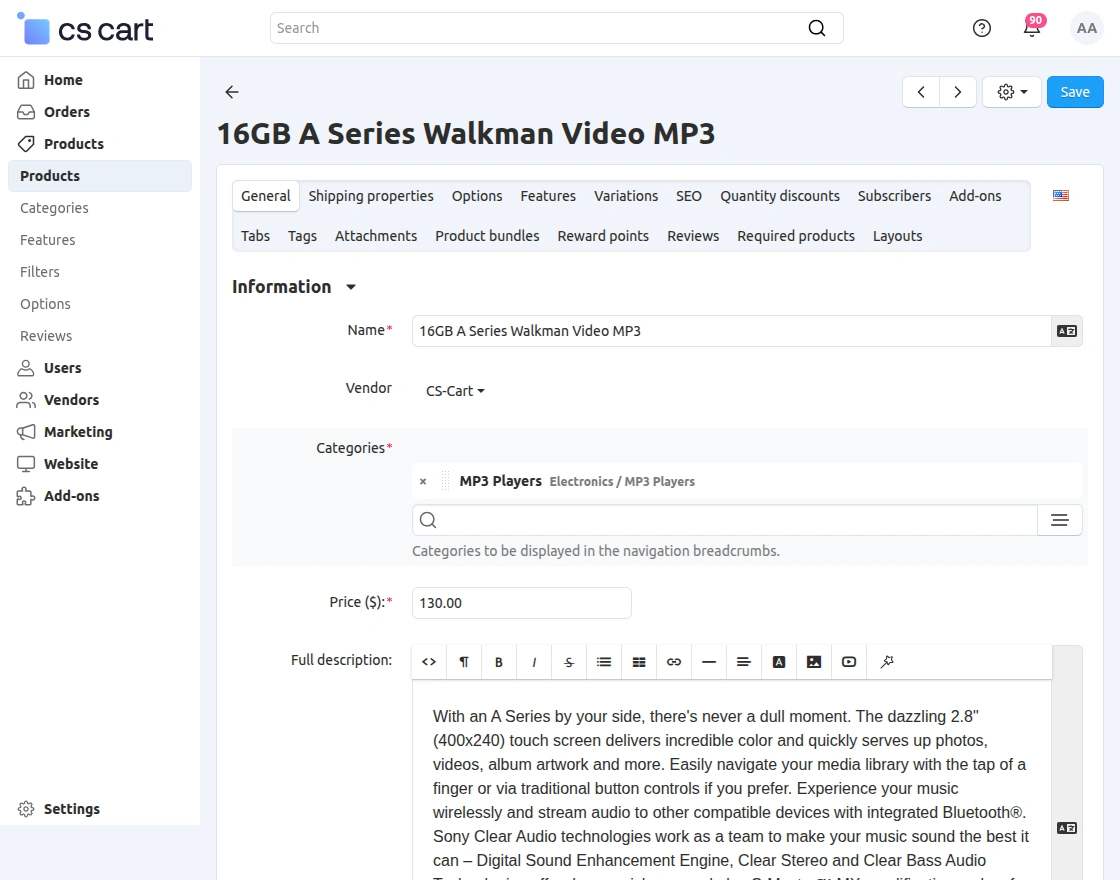The image size is (1120, 880).
Task: Remove the MP3 Players category
Action: click(x=423, y=481)
